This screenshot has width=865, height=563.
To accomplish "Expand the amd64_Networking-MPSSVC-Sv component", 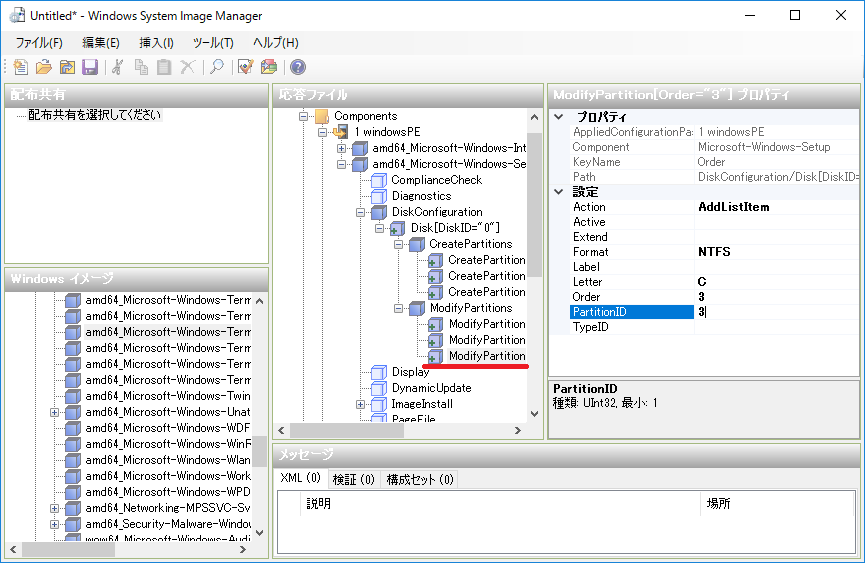I will [54, 508].
